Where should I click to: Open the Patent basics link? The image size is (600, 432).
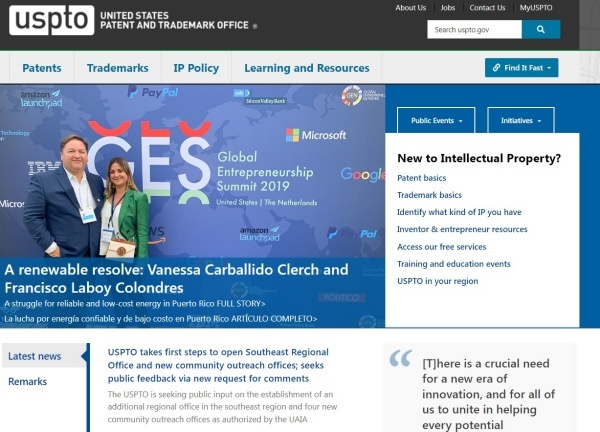pos(422,178)
